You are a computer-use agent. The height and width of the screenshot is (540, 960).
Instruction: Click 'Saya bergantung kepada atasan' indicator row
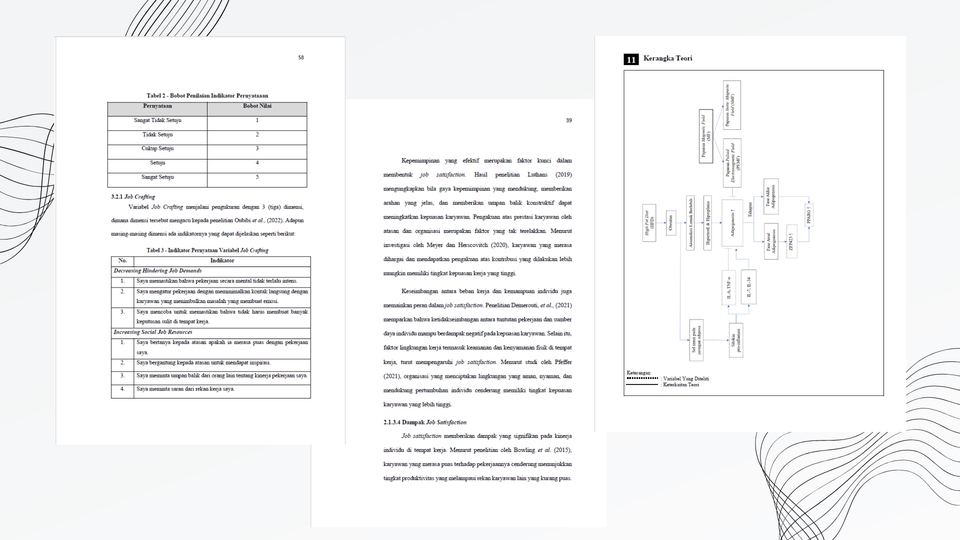coord(211,363)
